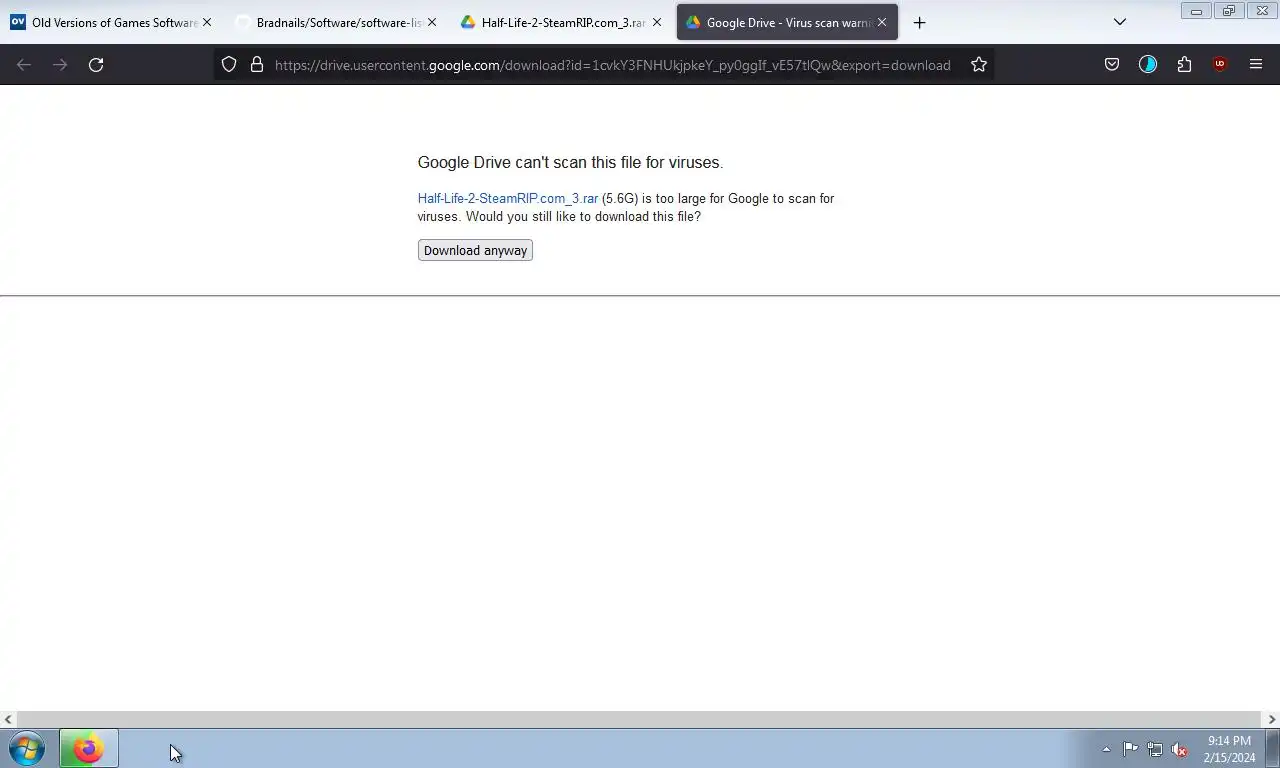Open Action Center flag icon
This screenshot has width=1280, height=768.
pos(1130,748)
